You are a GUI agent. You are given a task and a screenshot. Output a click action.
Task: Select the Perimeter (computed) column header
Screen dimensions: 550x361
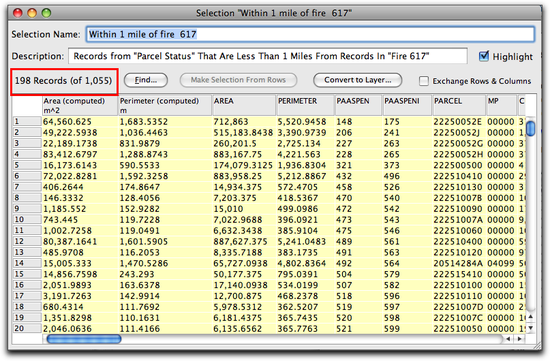[165, 106]
